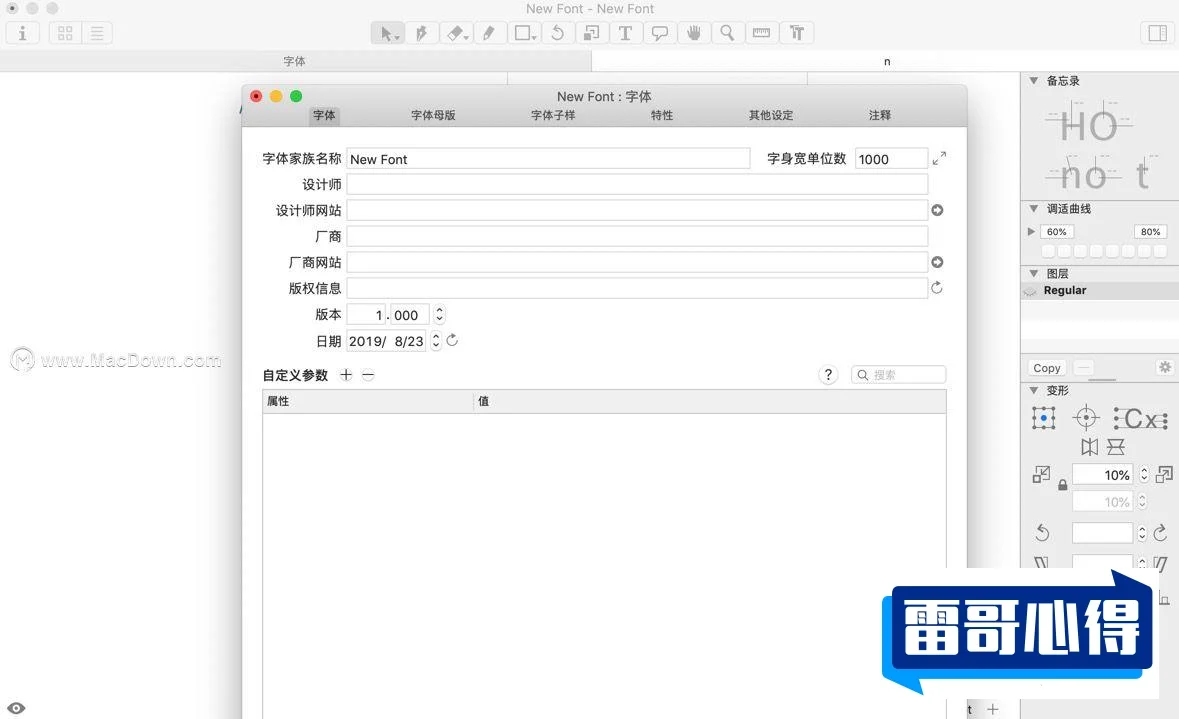This screenshot has height=719, width=1179.
Task: Select the 特性 tab
Action: click(x=662, y=115)
